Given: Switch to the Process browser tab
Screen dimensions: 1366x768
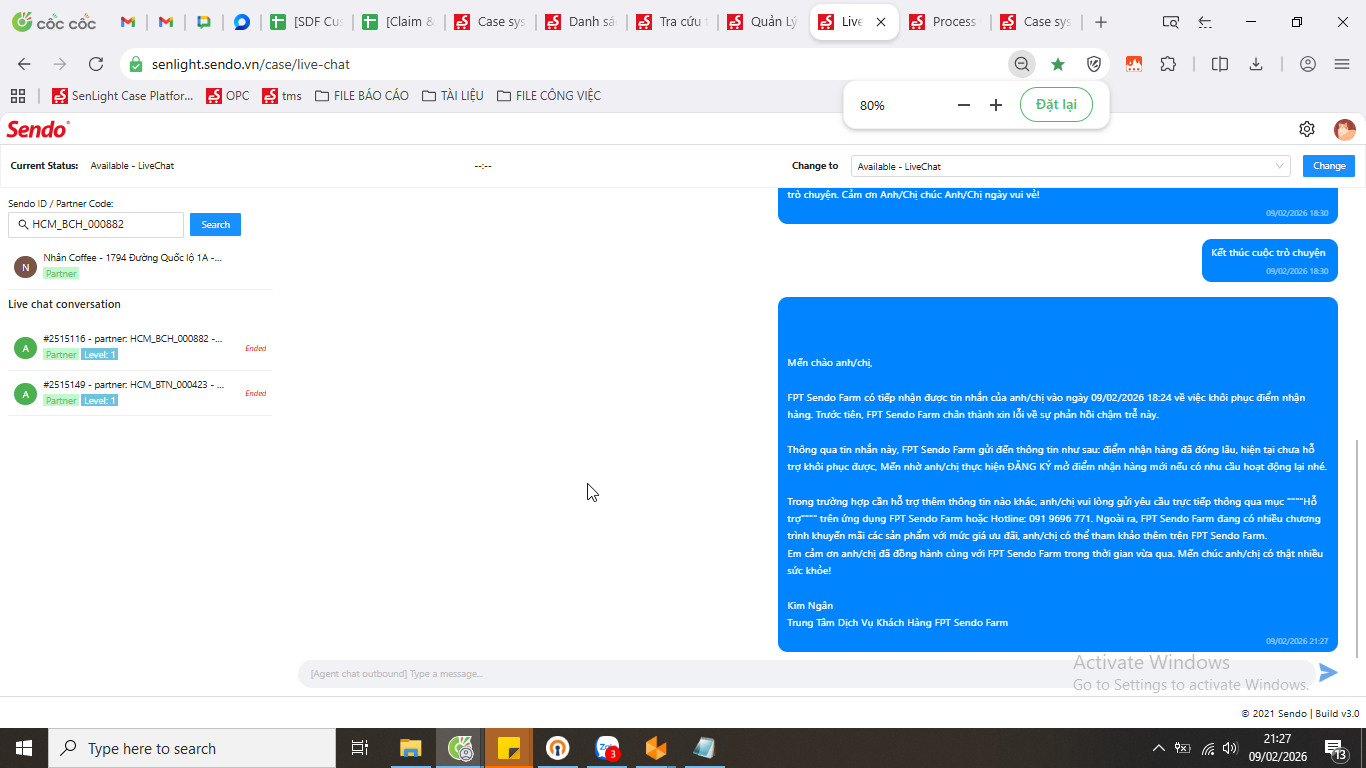Looking at the screenshot, I should (944, 22).
